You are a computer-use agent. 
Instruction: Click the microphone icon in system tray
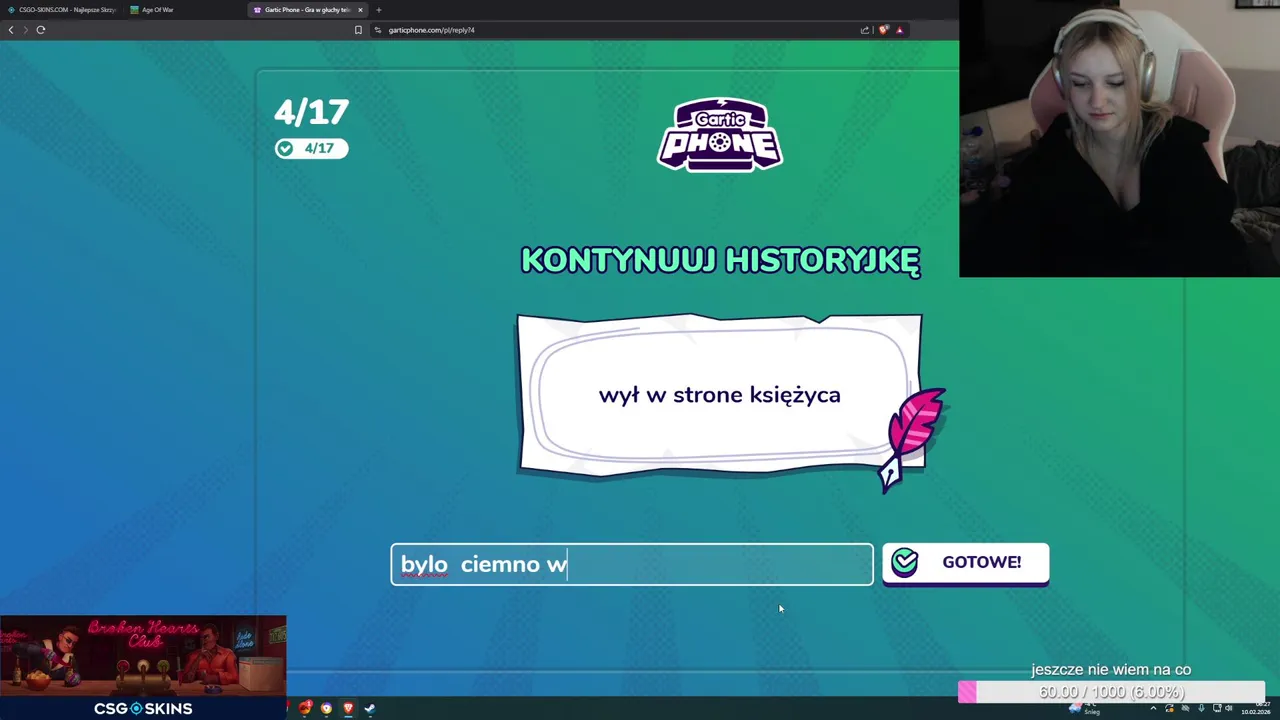1201,708
